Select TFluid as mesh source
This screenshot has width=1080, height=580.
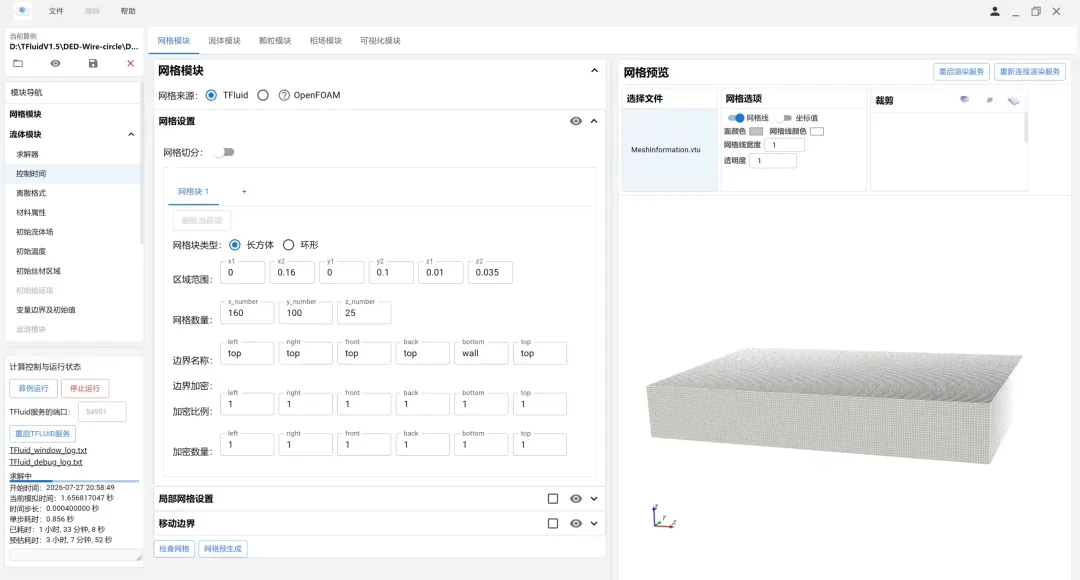(211, 95)
